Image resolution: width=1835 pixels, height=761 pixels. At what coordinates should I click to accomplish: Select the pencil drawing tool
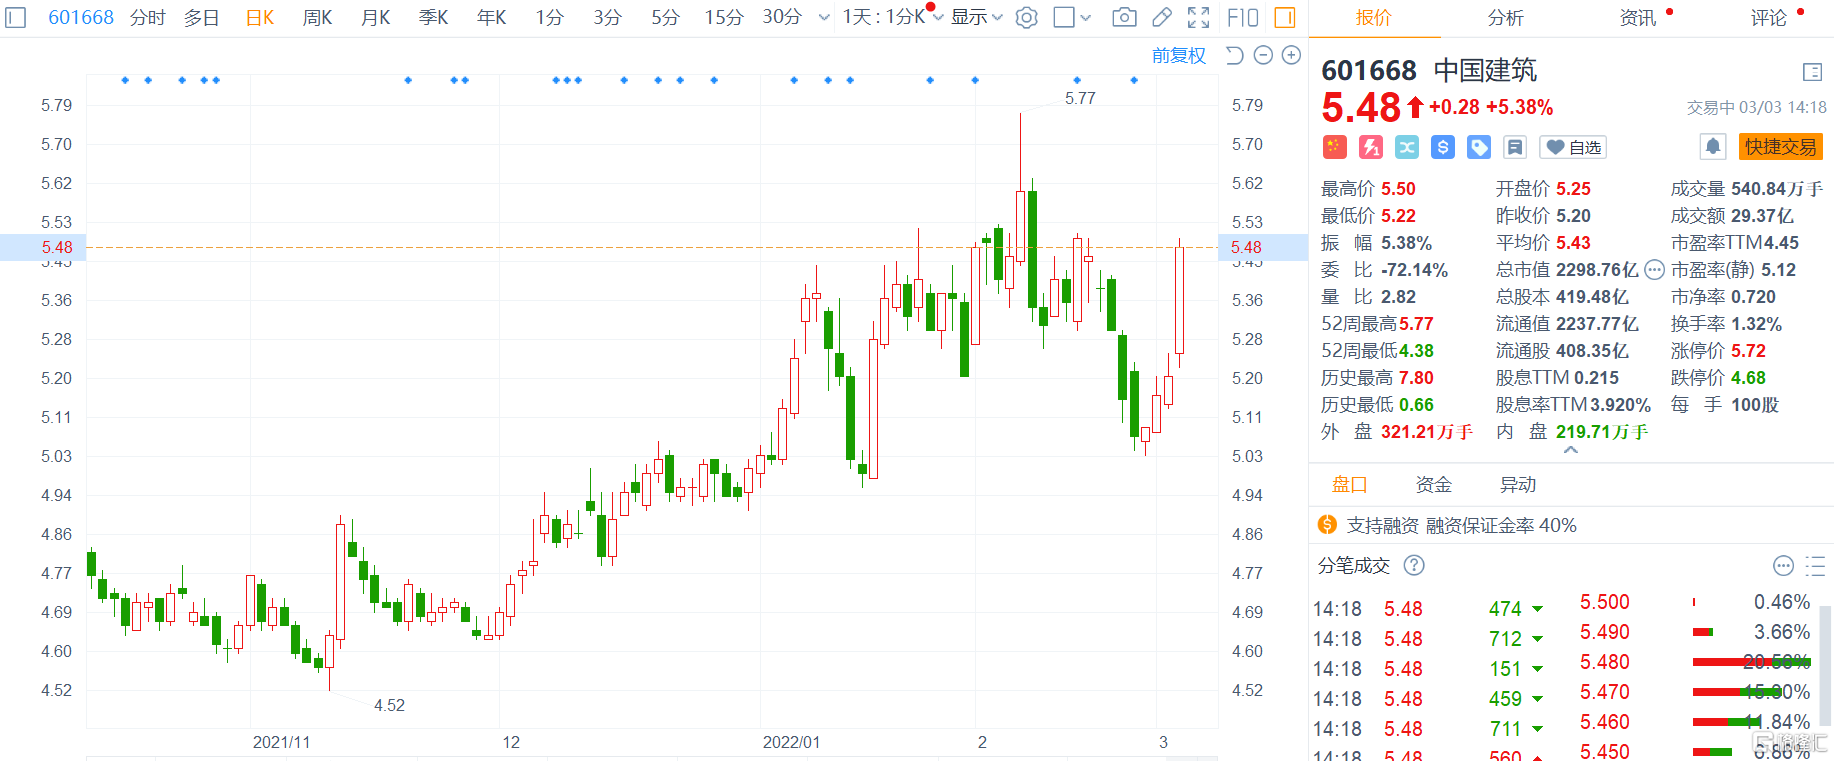click(x=1162, y=18)
